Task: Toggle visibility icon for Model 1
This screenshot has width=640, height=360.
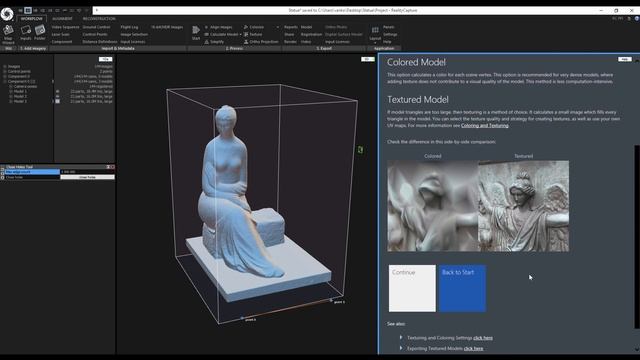Action: [x=58, y=91]
